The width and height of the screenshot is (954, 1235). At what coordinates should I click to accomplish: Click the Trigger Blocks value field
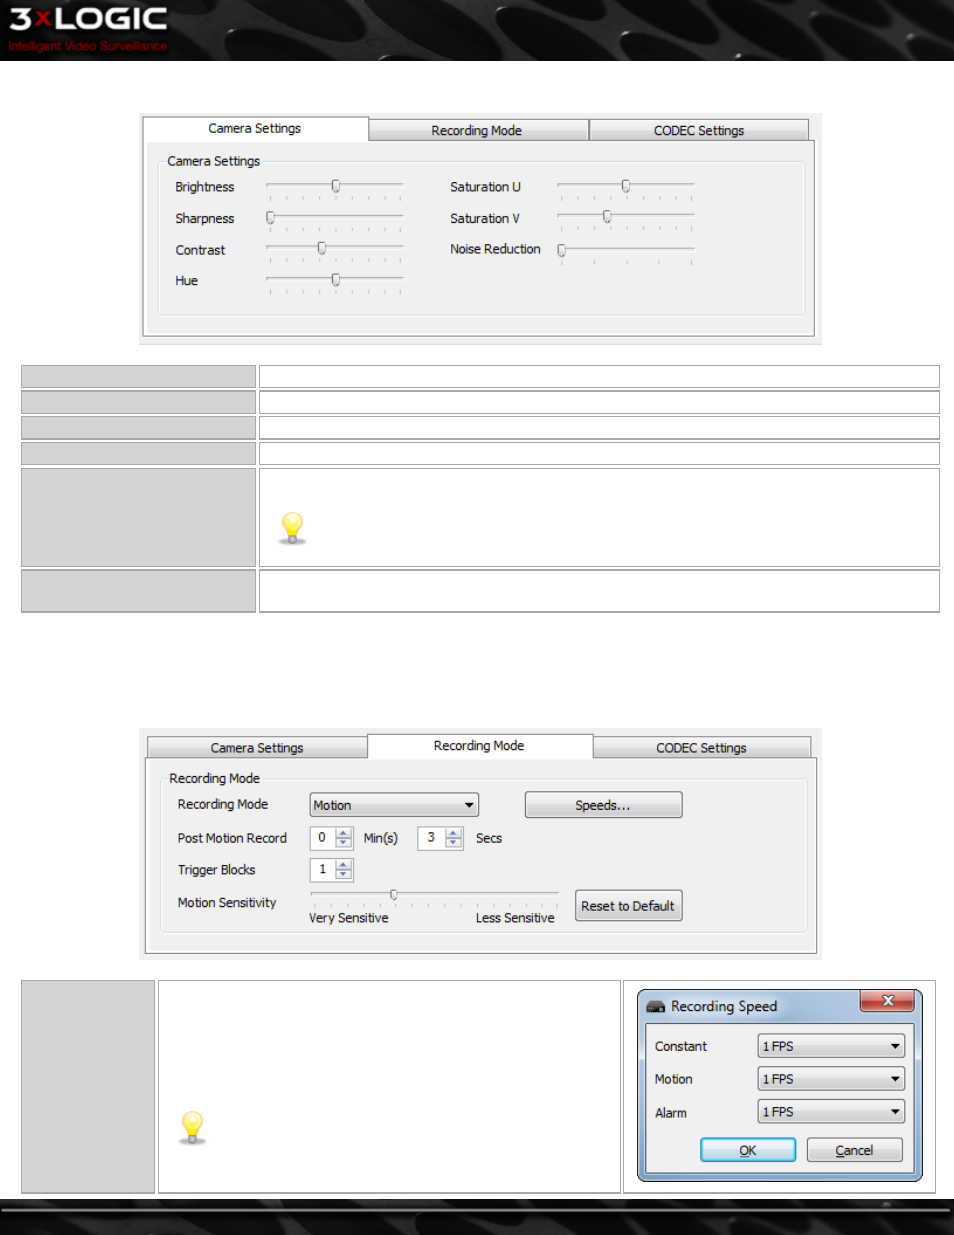point(322,870)
